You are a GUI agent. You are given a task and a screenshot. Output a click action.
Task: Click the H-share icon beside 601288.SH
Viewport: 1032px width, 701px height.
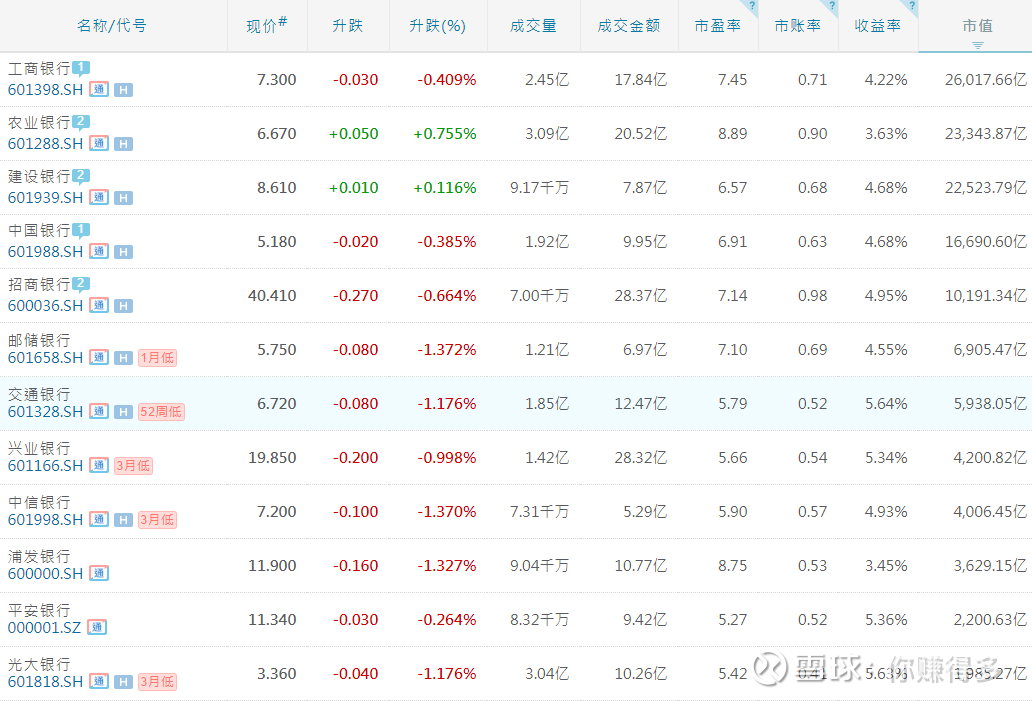(x=123, y=143)
